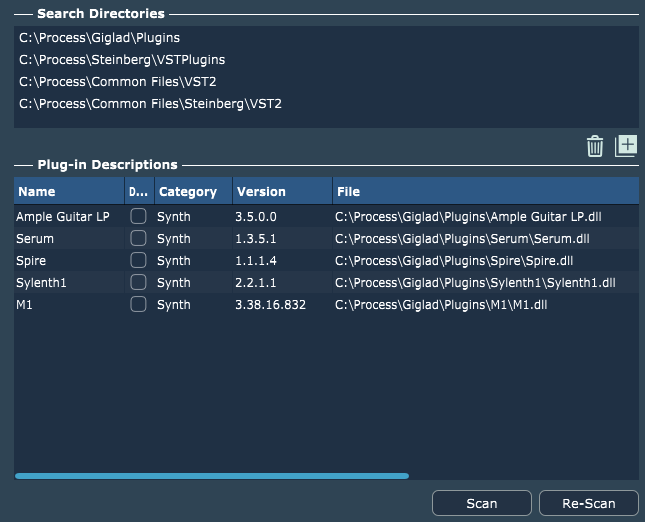645x522 pixels.
Task: Click the horizontal scrollbar under the plug-in table
Action: [x=212, y=476]
